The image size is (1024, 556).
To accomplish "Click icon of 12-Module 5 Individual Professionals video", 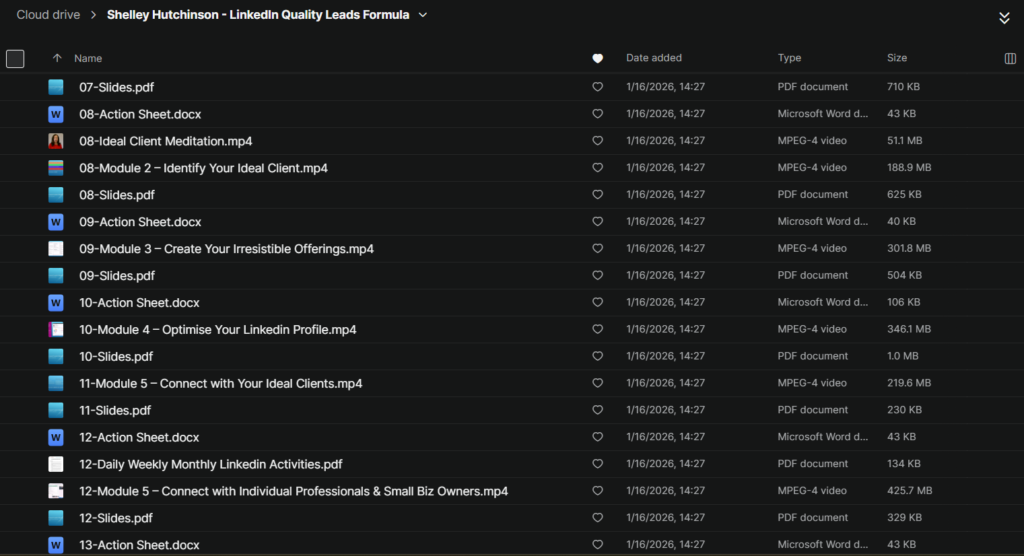I will (56, 491).
